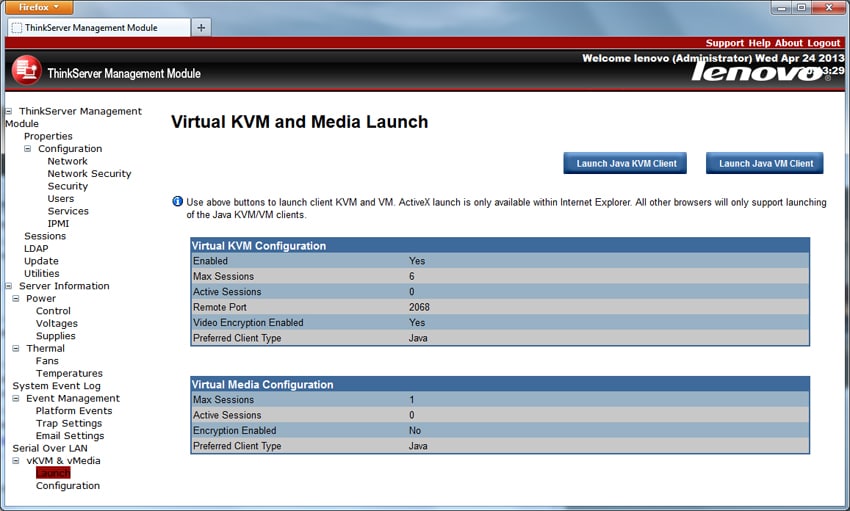Viewport: 850px width, 511px height.
Task: Click the ThinkServer red logo icon
Action: (27, 71)
